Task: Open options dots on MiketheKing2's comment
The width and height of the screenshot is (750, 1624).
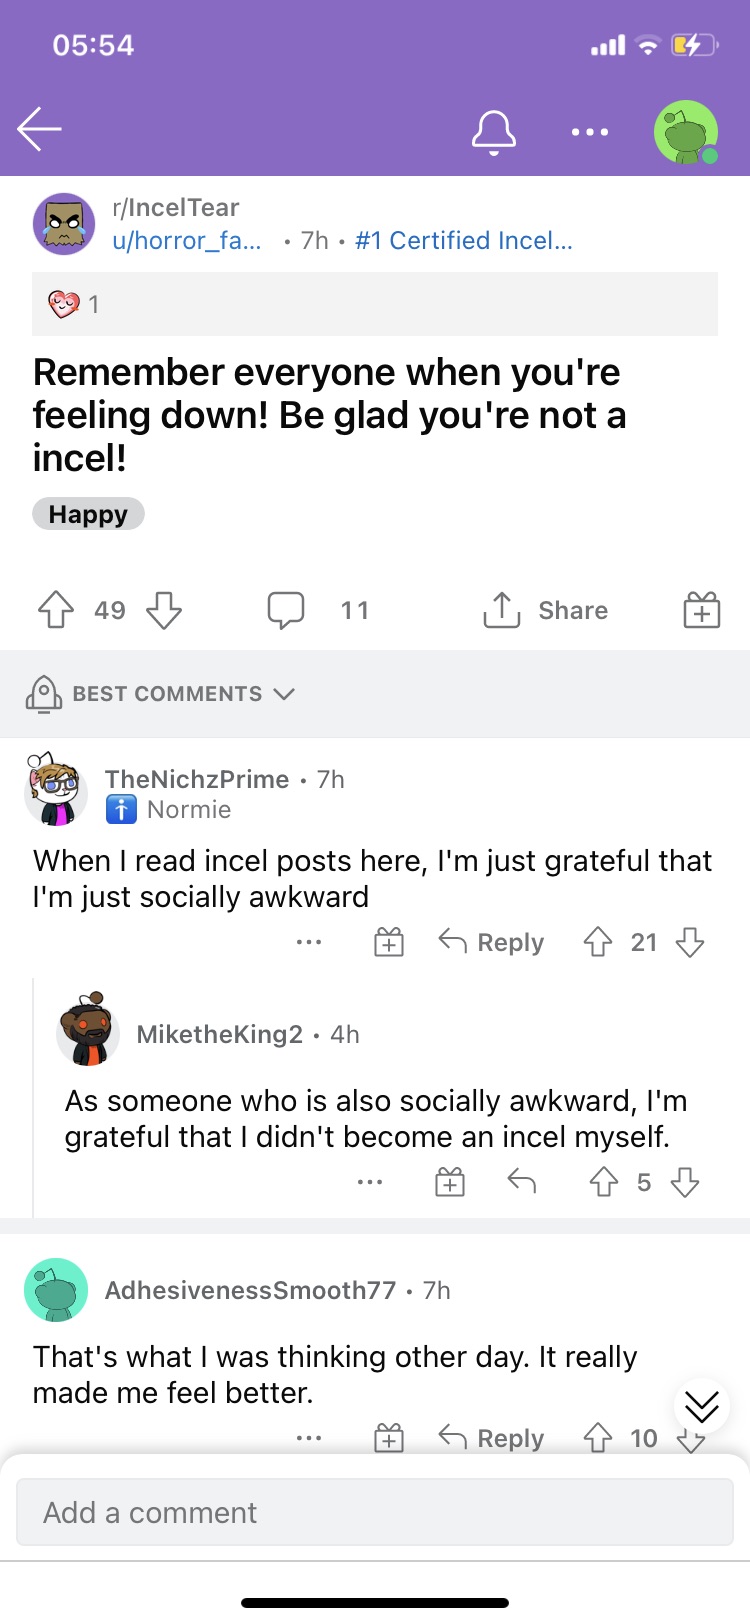Action: tap(370, 1183)
